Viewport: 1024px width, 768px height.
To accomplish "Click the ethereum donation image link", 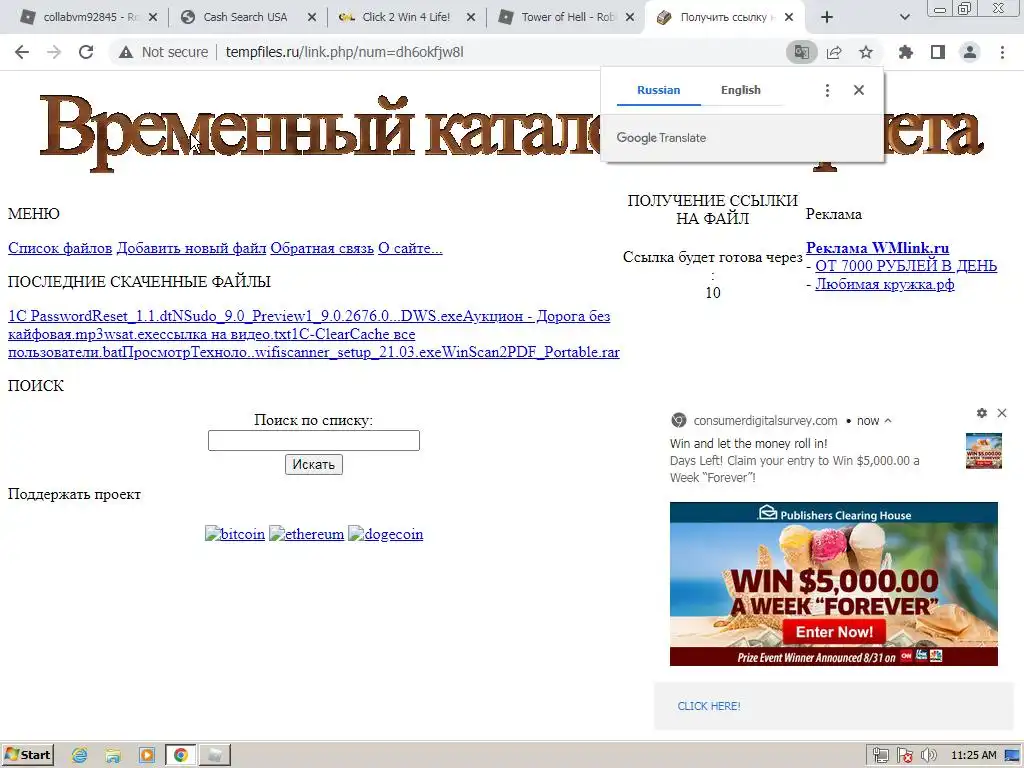I will coord(306,534).
